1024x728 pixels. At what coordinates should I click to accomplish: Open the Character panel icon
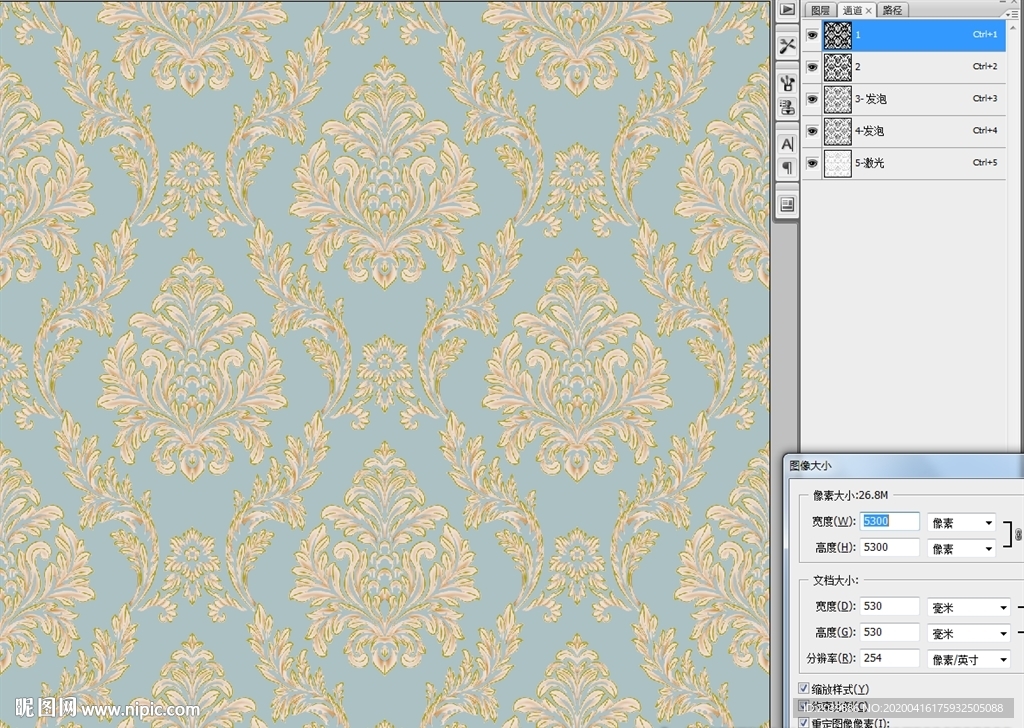787,143
